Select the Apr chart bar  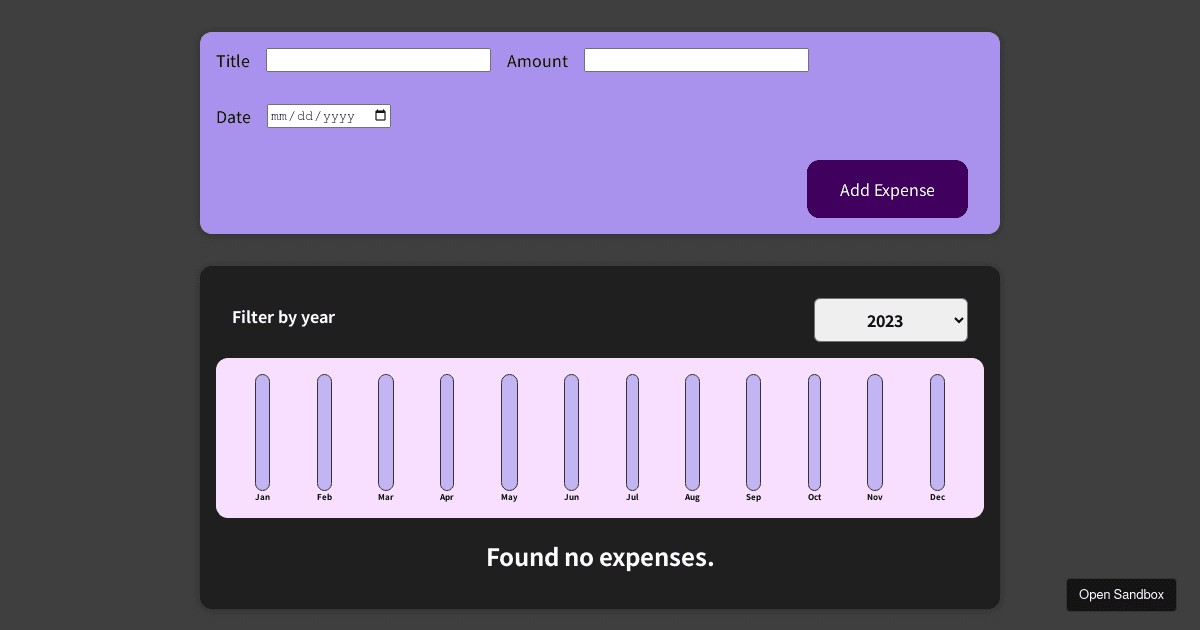(x=447, y=432)
